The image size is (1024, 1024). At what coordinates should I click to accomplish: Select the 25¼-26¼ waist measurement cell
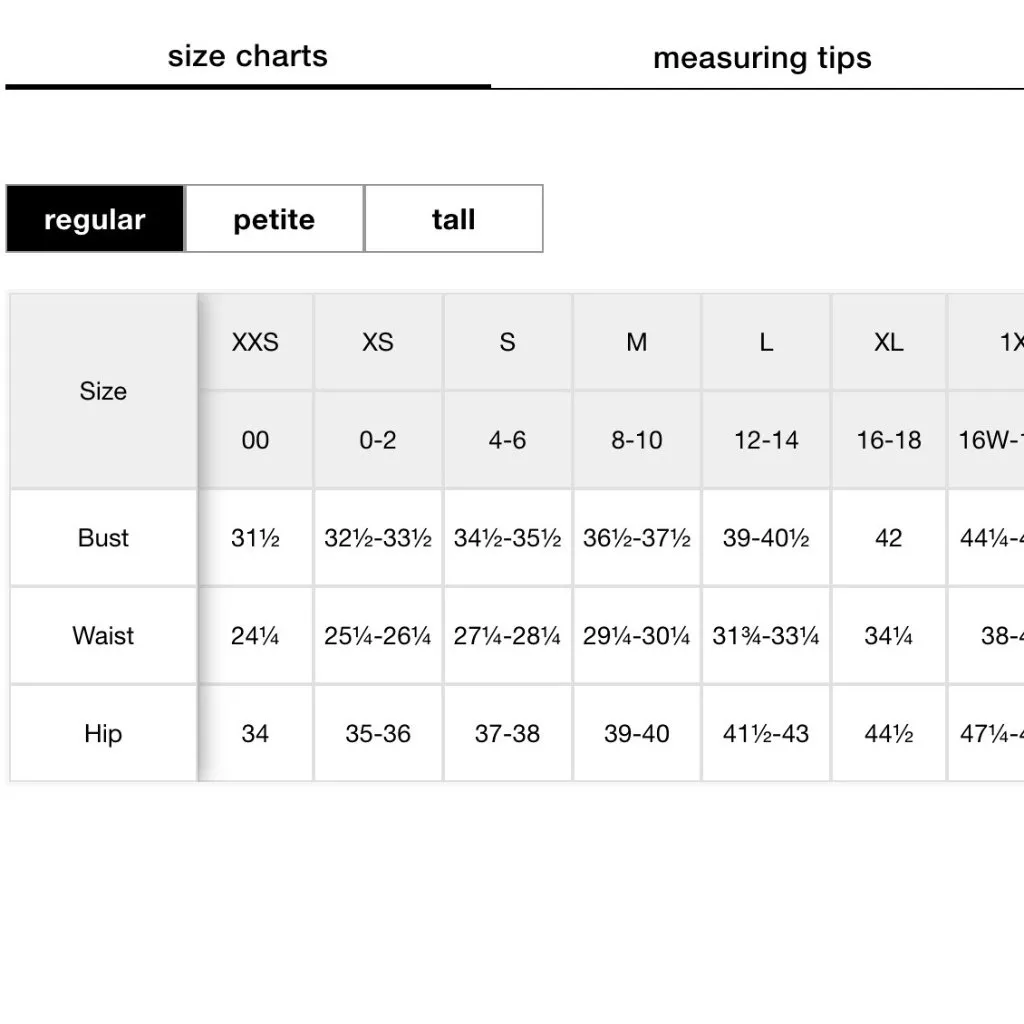click(x=378, y=636)
